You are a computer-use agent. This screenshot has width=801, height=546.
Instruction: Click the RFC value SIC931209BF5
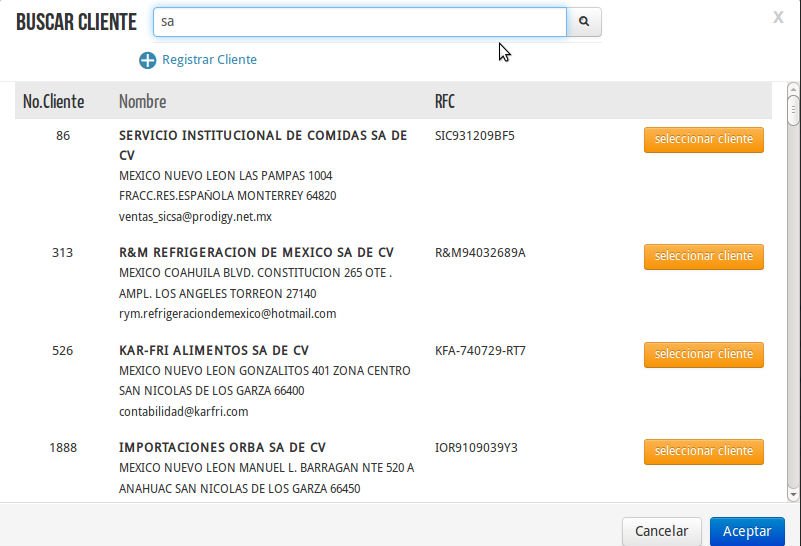[475, 135]
